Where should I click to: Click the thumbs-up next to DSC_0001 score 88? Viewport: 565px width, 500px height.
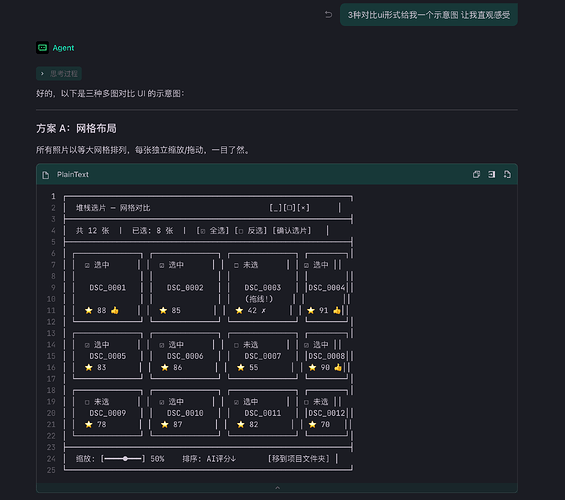[115, 310]
